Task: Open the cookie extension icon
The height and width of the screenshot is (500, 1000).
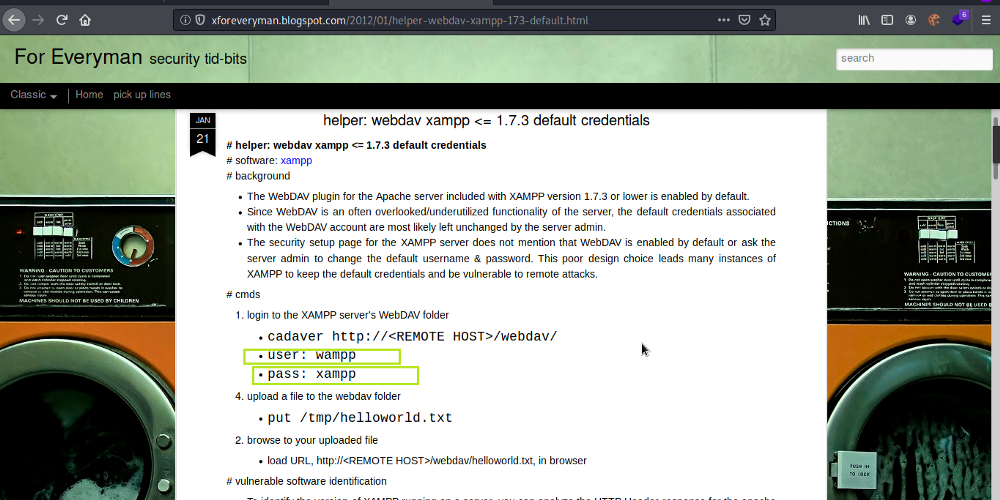Action: click(934, 20)
